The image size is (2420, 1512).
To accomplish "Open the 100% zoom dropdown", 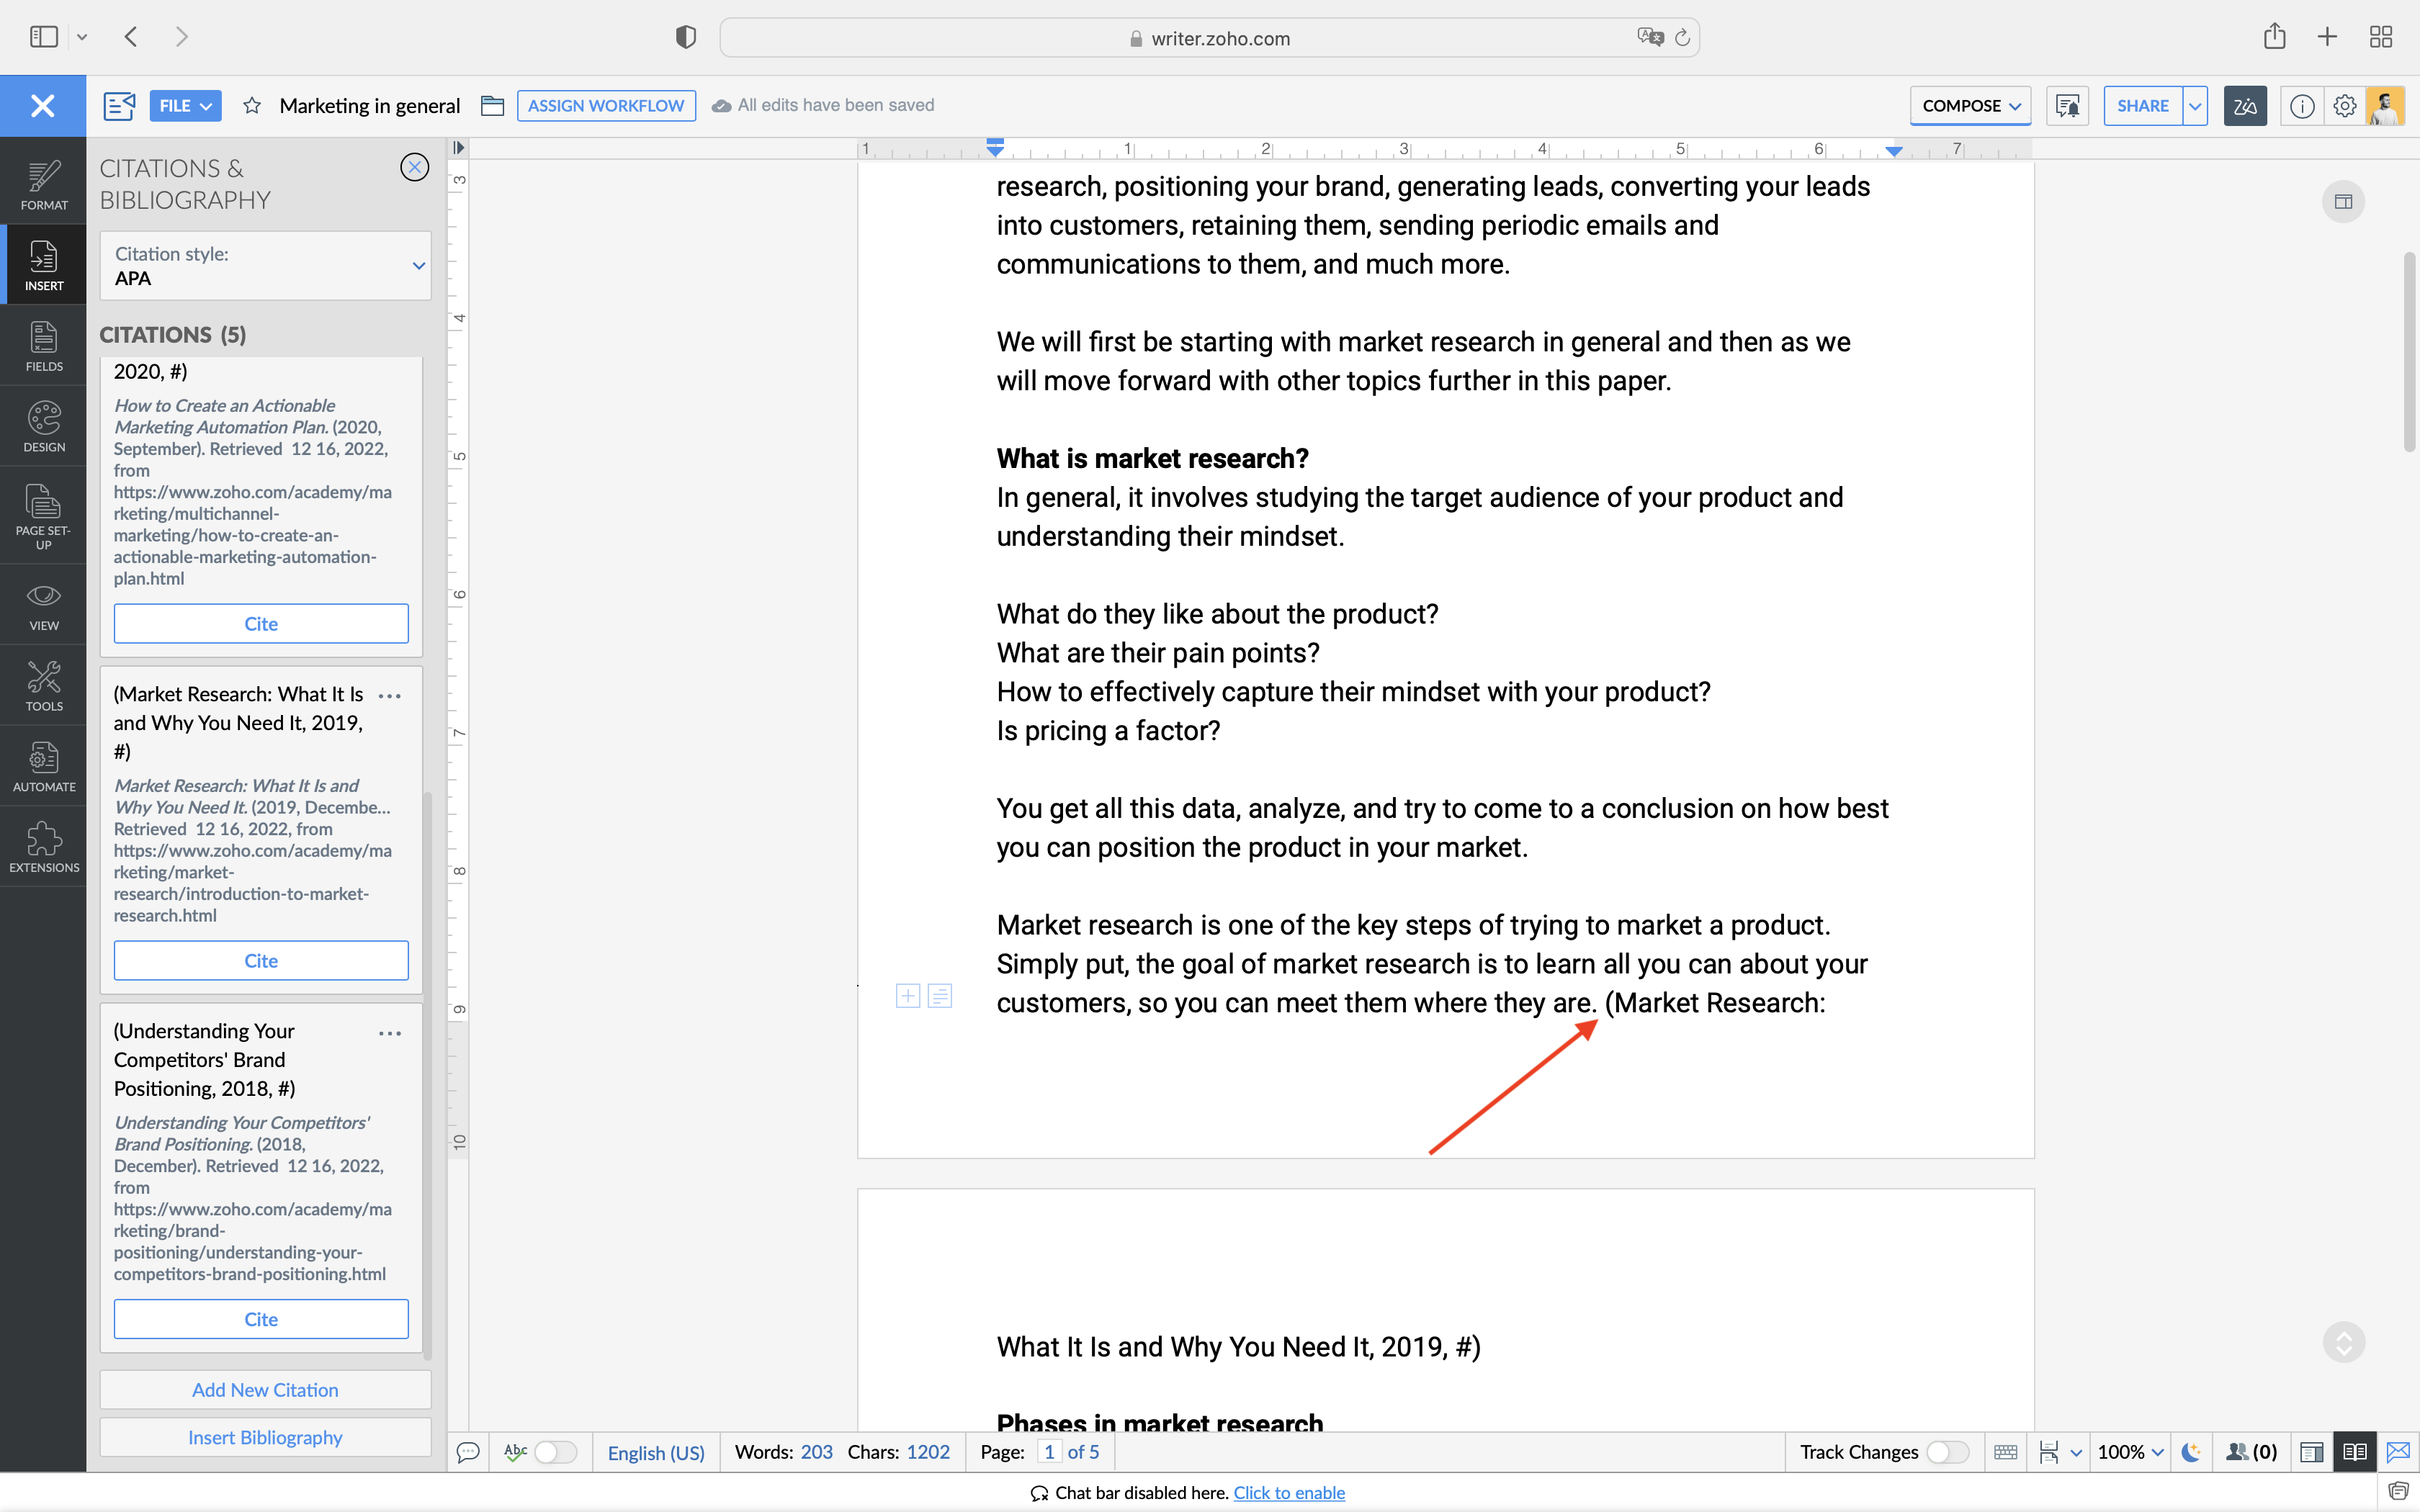I will click(x=2130, y=1452).
